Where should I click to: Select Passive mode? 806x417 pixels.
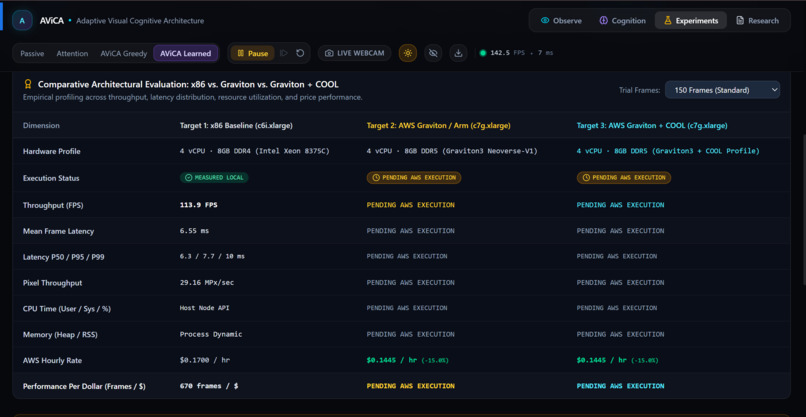32,53
